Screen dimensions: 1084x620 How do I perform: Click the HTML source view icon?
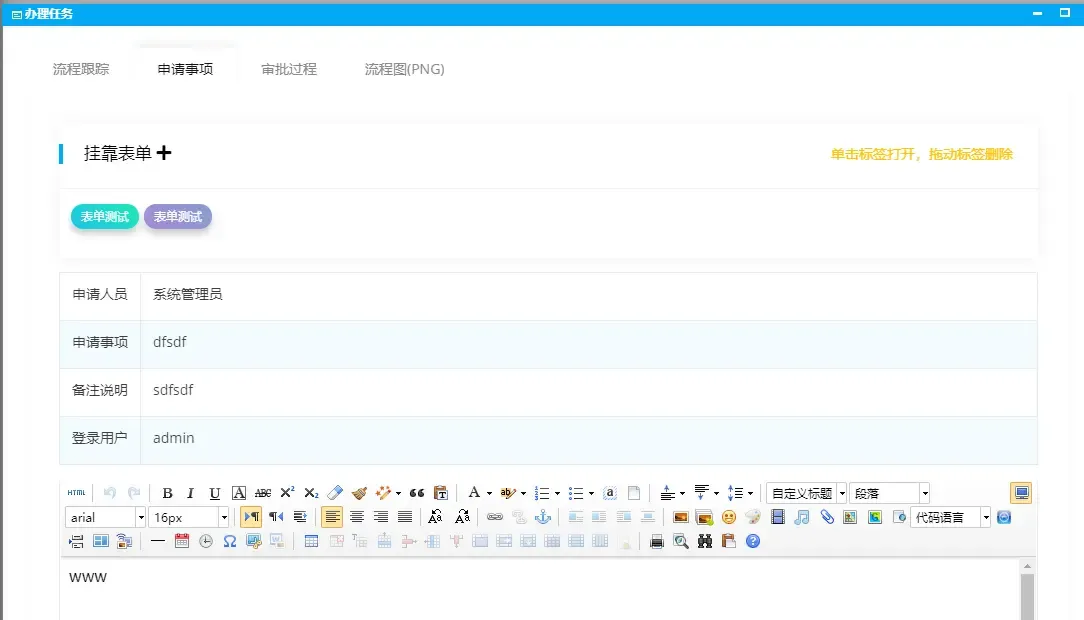[x=76, y=493]
